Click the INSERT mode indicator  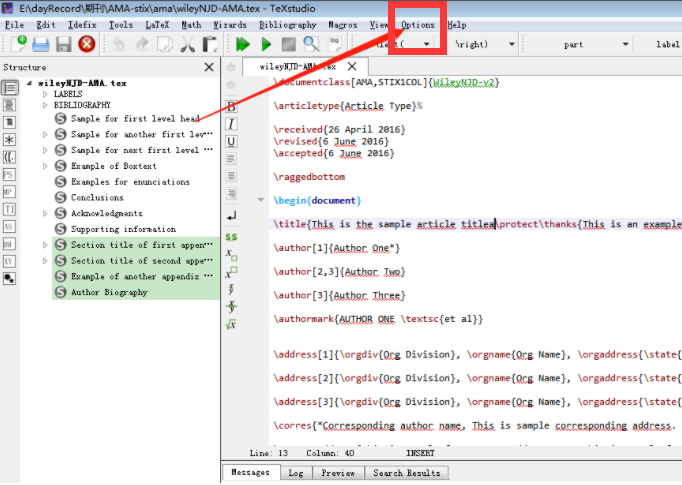point(420,453)
